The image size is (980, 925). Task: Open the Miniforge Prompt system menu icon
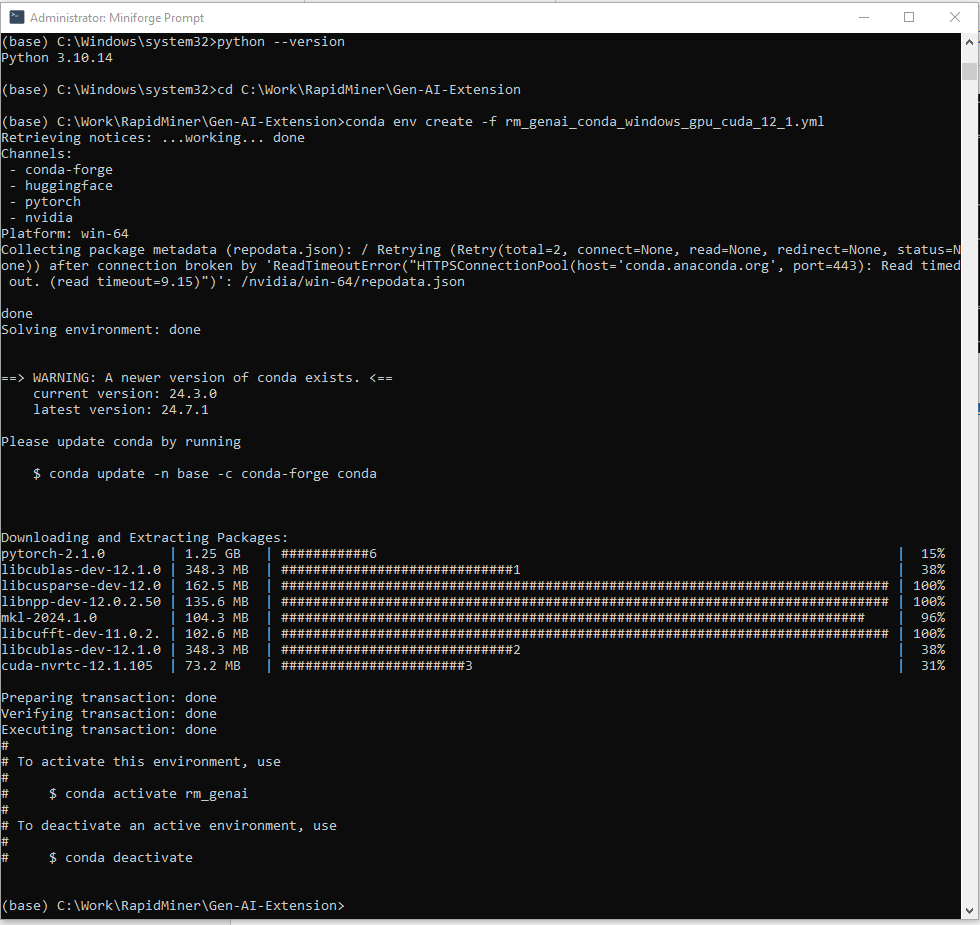pos(15,17)
